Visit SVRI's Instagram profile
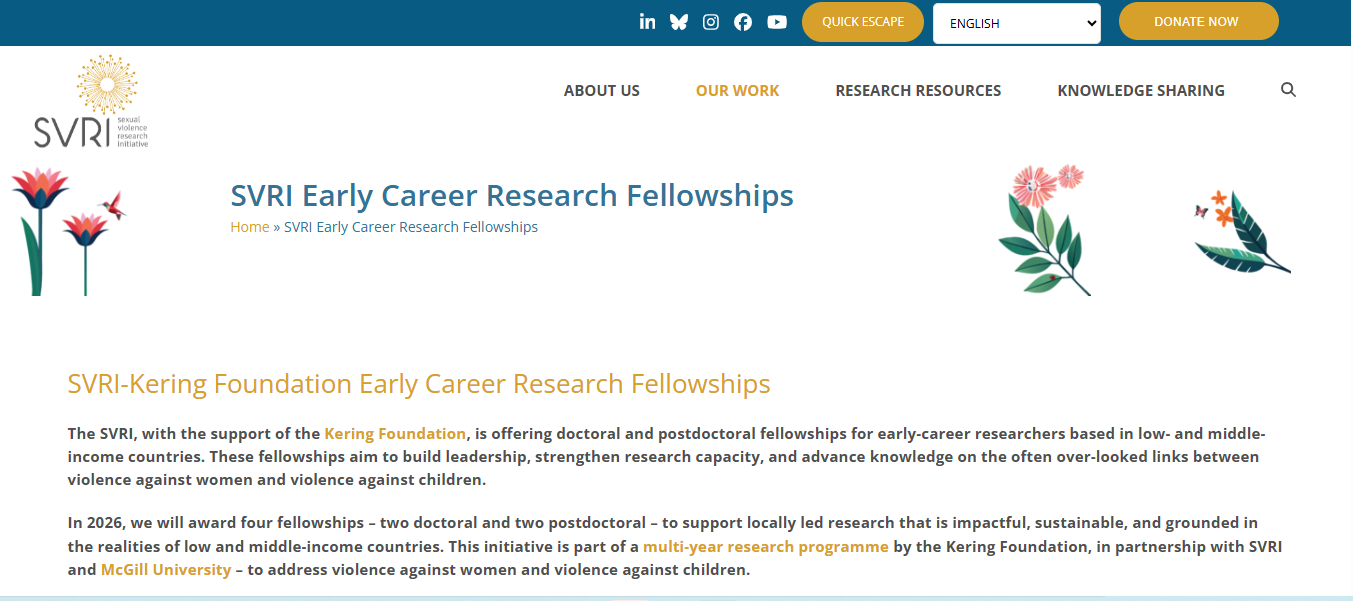This screenshot has height=601, width=1353. click(711, 20)
